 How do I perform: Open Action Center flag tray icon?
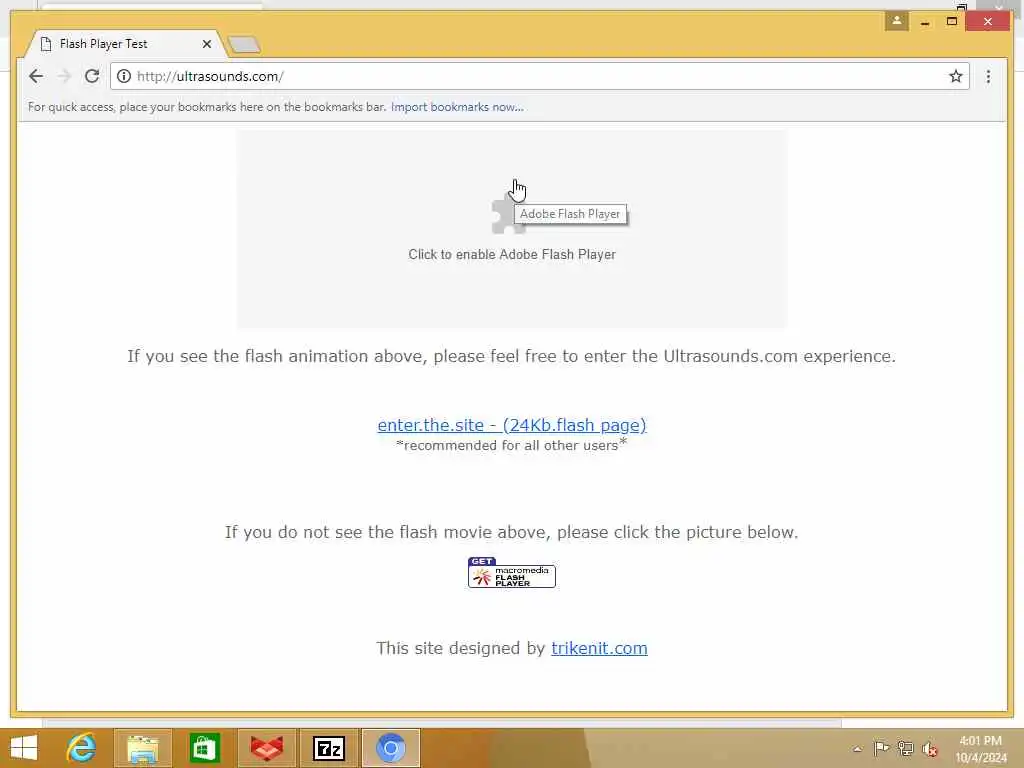pyautogui.click(x=881, y=748)
